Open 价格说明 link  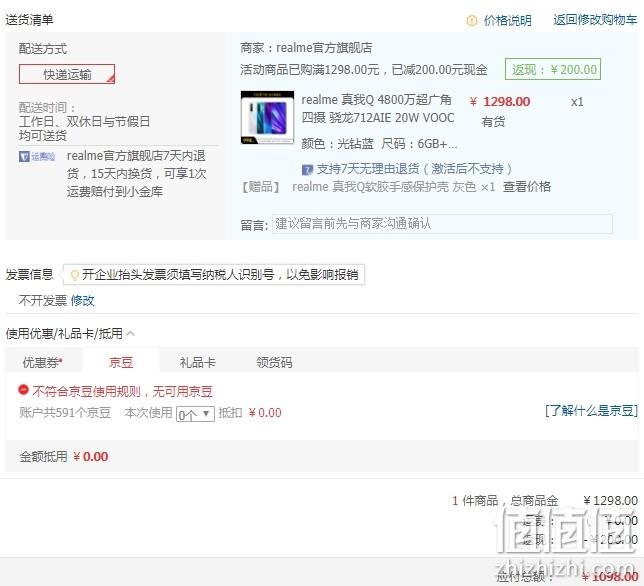[507, 21]
